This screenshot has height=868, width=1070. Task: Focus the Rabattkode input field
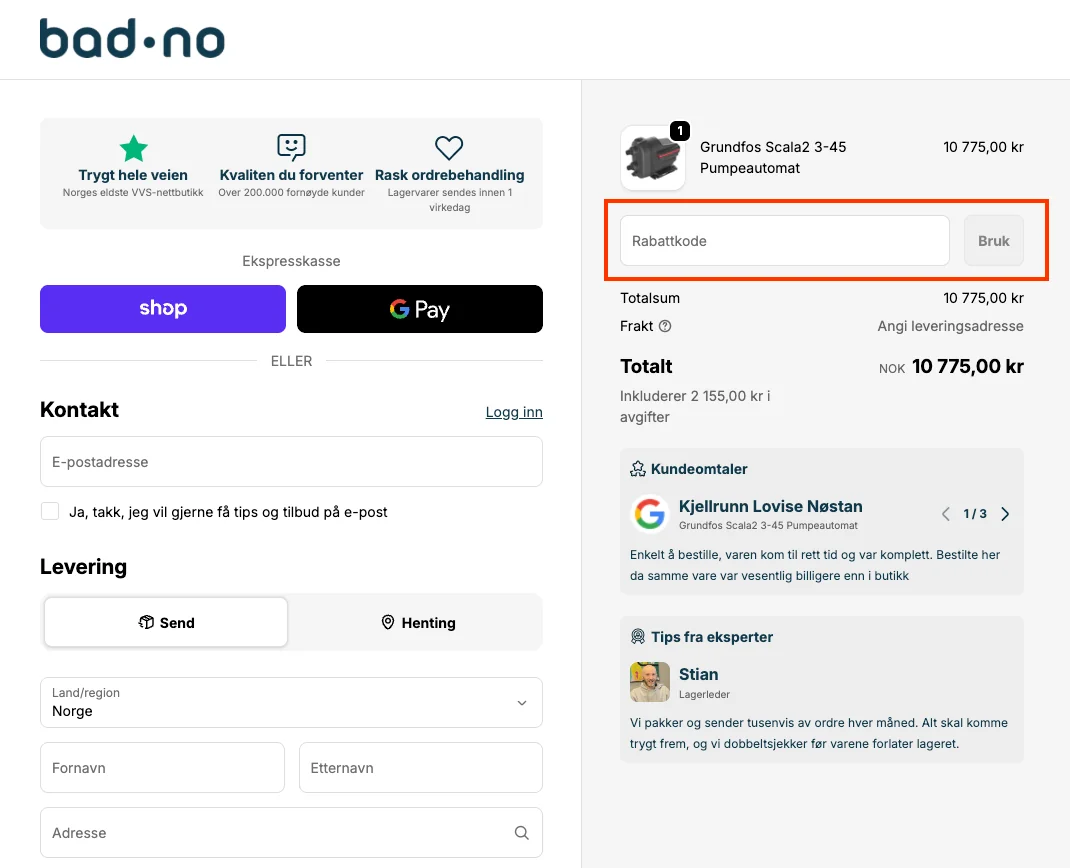[785, 241]
